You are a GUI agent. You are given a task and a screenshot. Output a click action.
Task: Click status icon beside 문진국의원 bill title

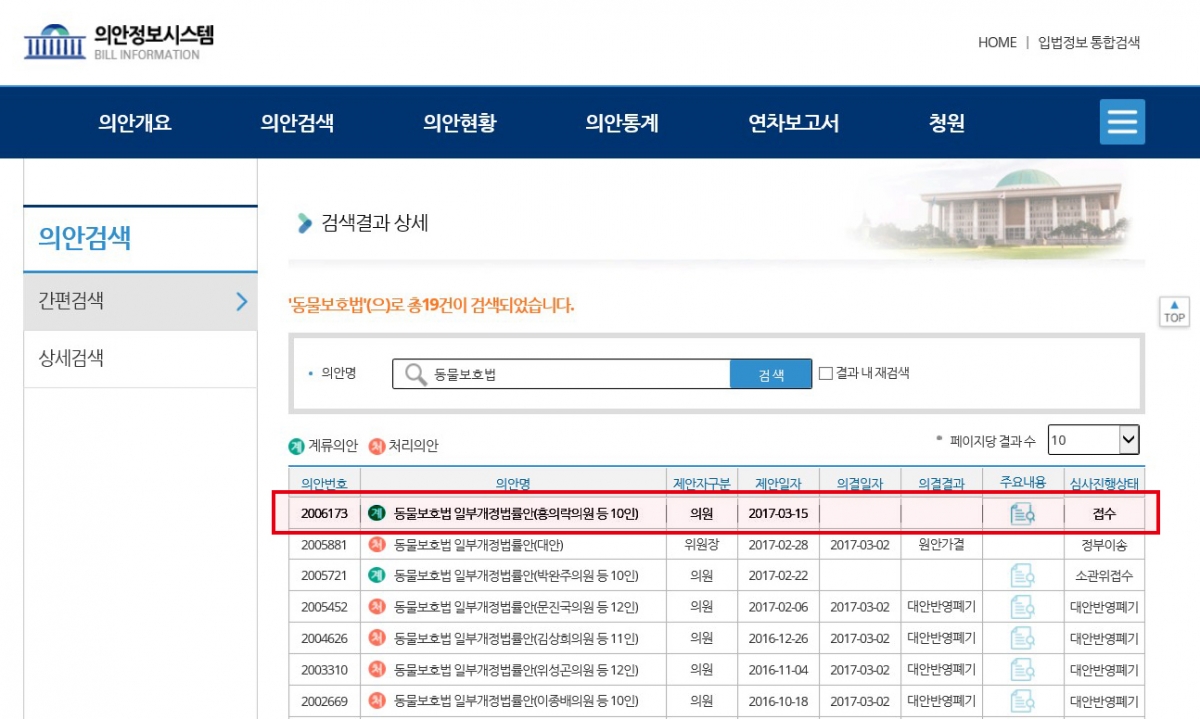(377, 606)
